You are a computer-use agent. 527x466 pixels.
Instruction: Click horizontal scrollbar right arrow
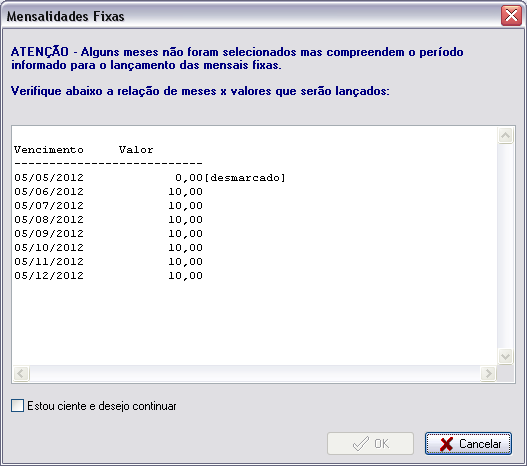pyautogui.click(x=488, y=374)
